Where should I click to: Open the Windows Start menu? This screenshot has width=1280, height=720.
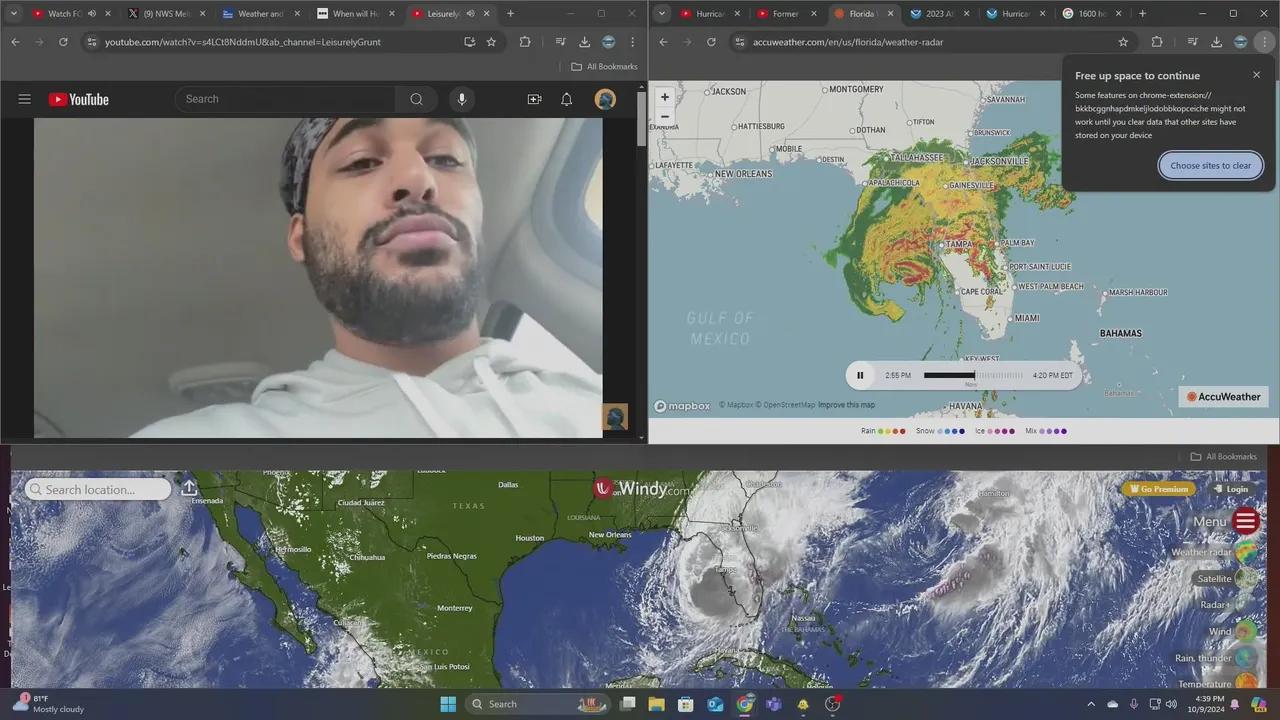[448, 704]
